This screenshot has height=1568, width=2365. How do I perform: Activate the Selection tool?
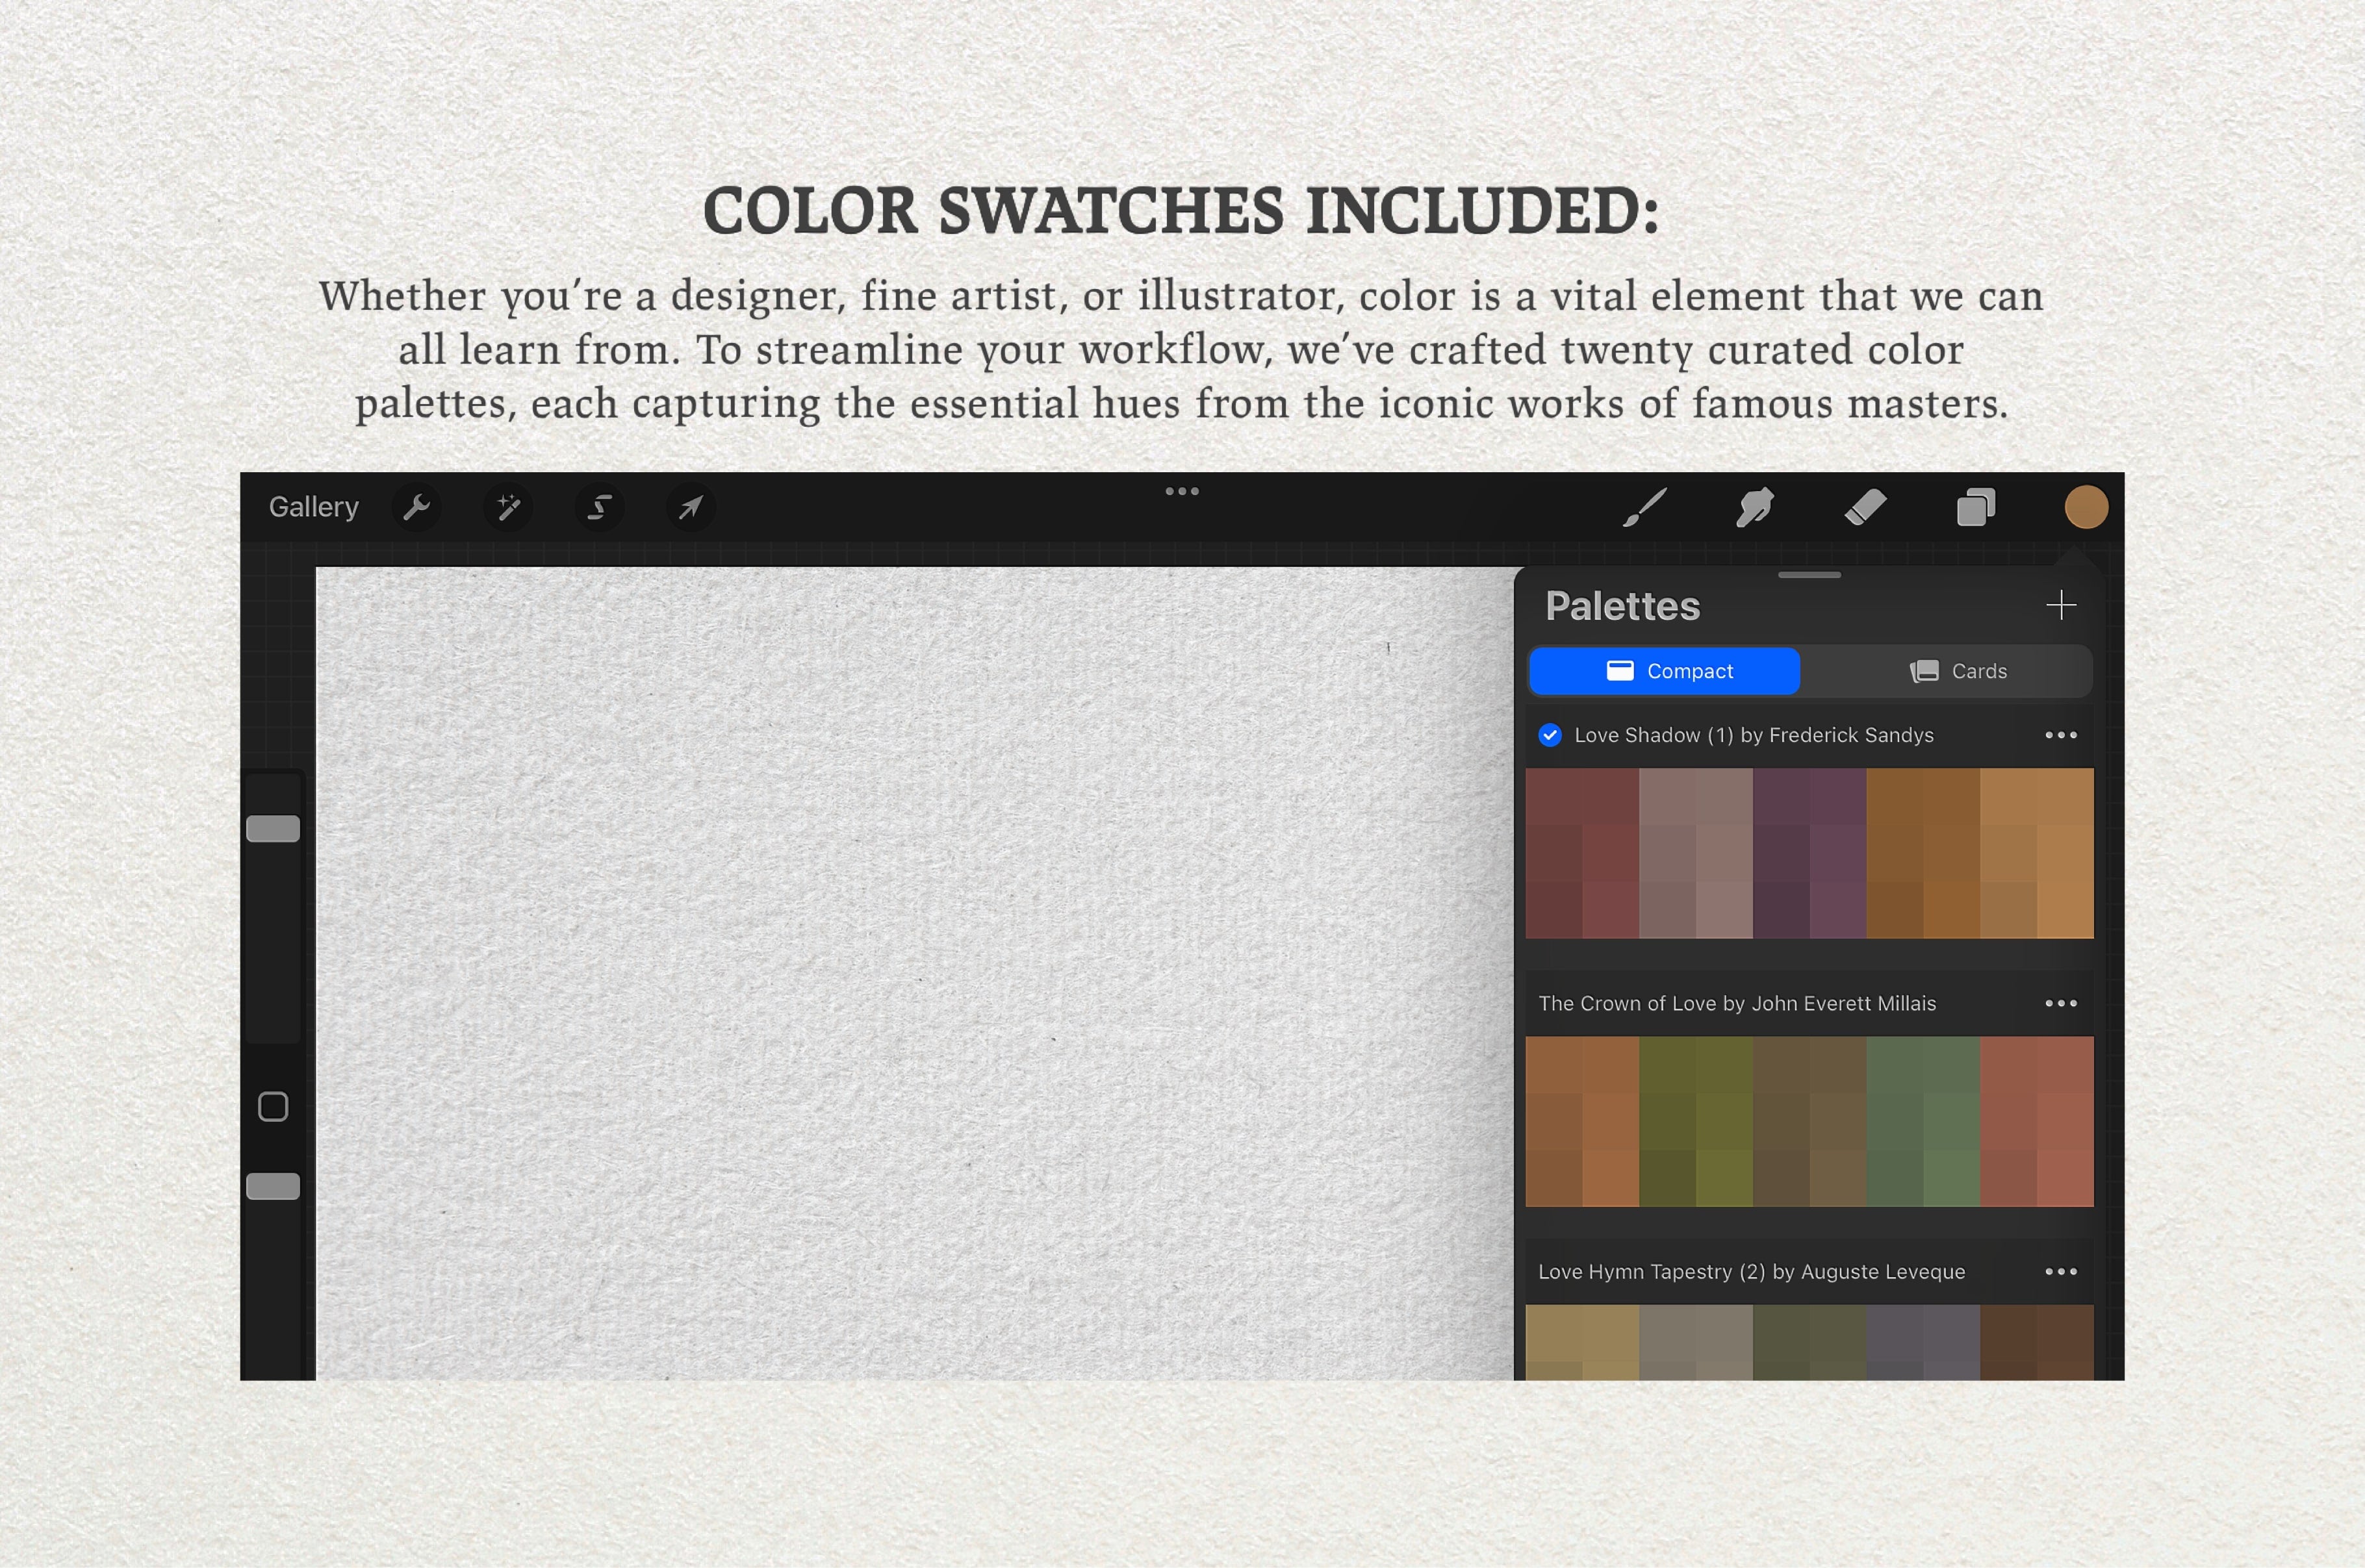(x=598, y=508)
